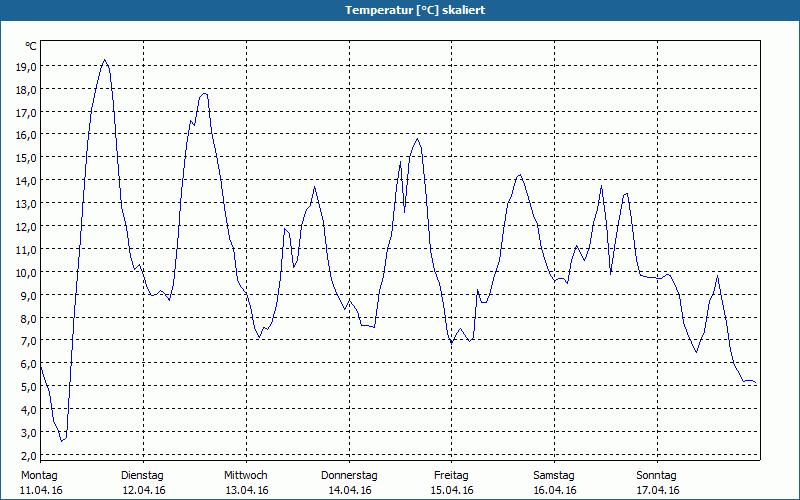Image resolution: width=800 pixels, height=500 pixels.
Task: Click the Donnerstag day label
Action: [x=349, y=476]
